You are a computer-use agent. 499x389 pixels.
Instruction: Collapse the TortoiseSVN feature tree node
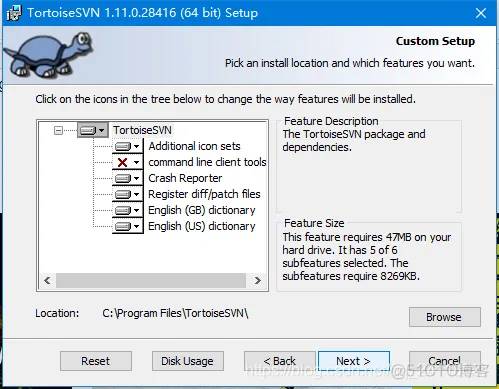58,130
